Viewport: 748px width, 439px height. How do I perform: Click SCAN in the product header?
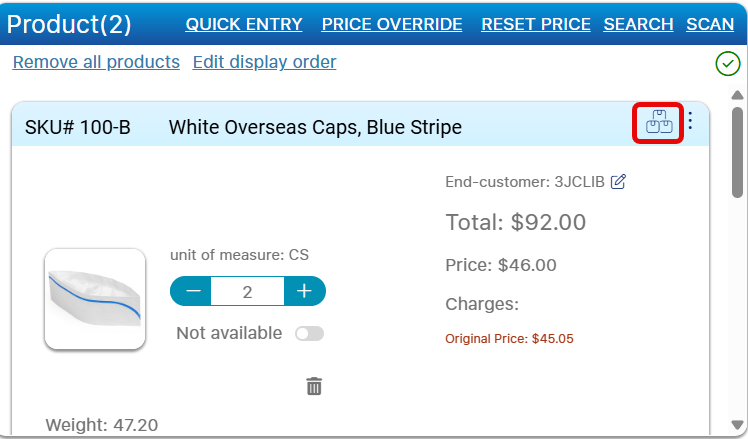click(710, 24)
